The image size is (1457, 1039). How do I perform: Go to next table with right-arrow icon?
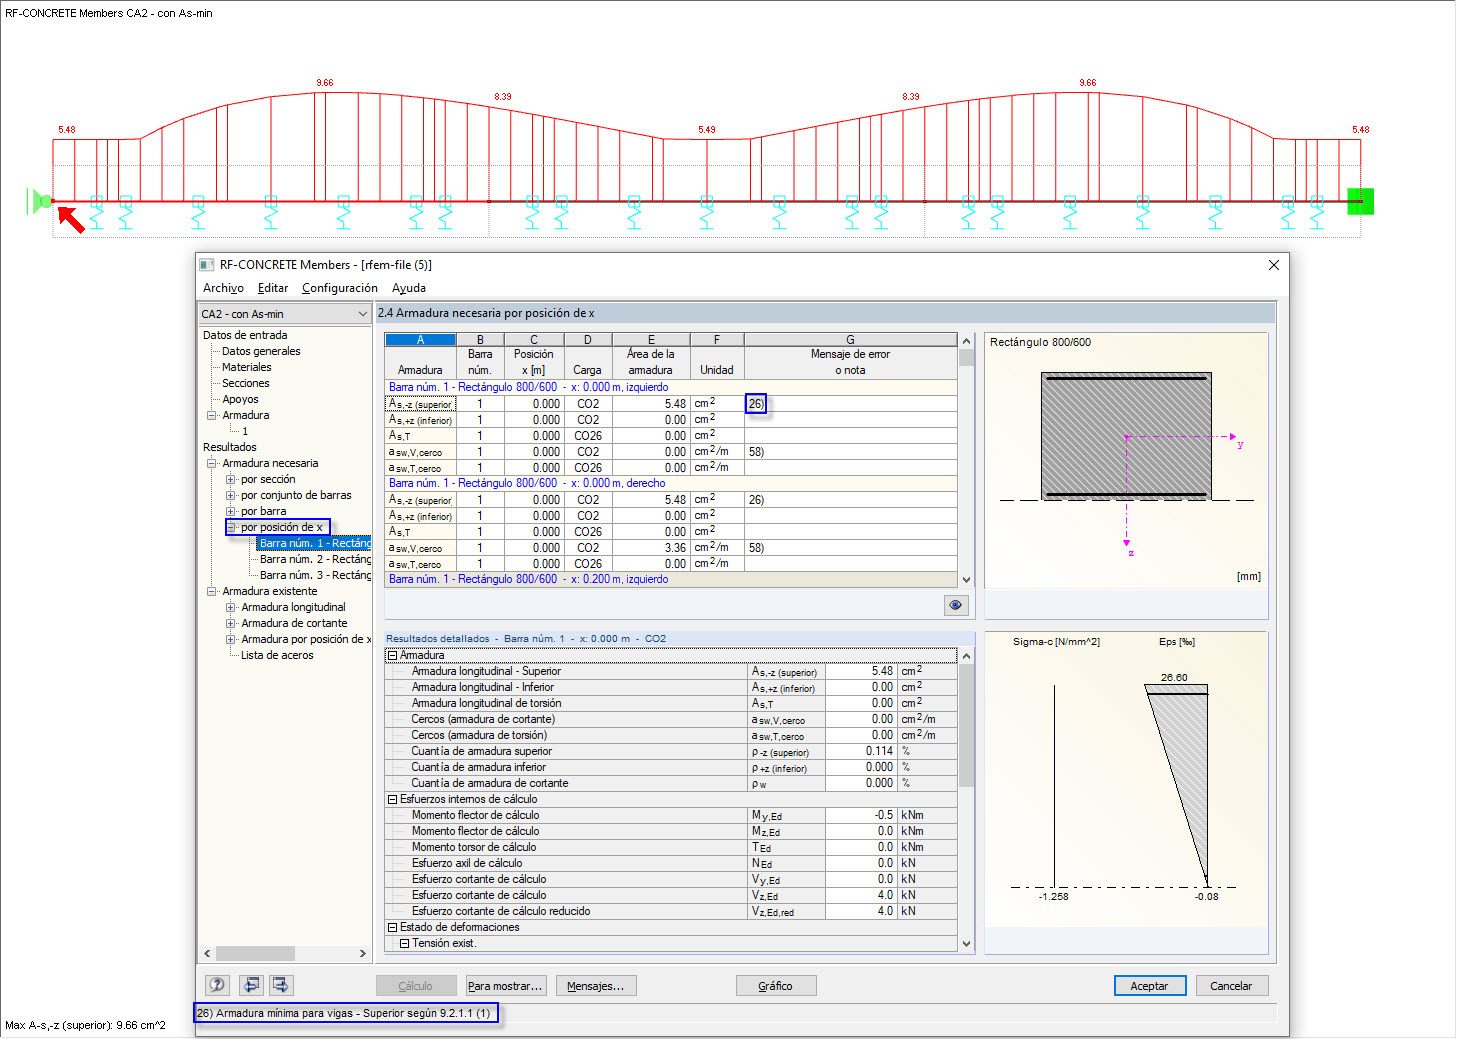click(281, 985)
